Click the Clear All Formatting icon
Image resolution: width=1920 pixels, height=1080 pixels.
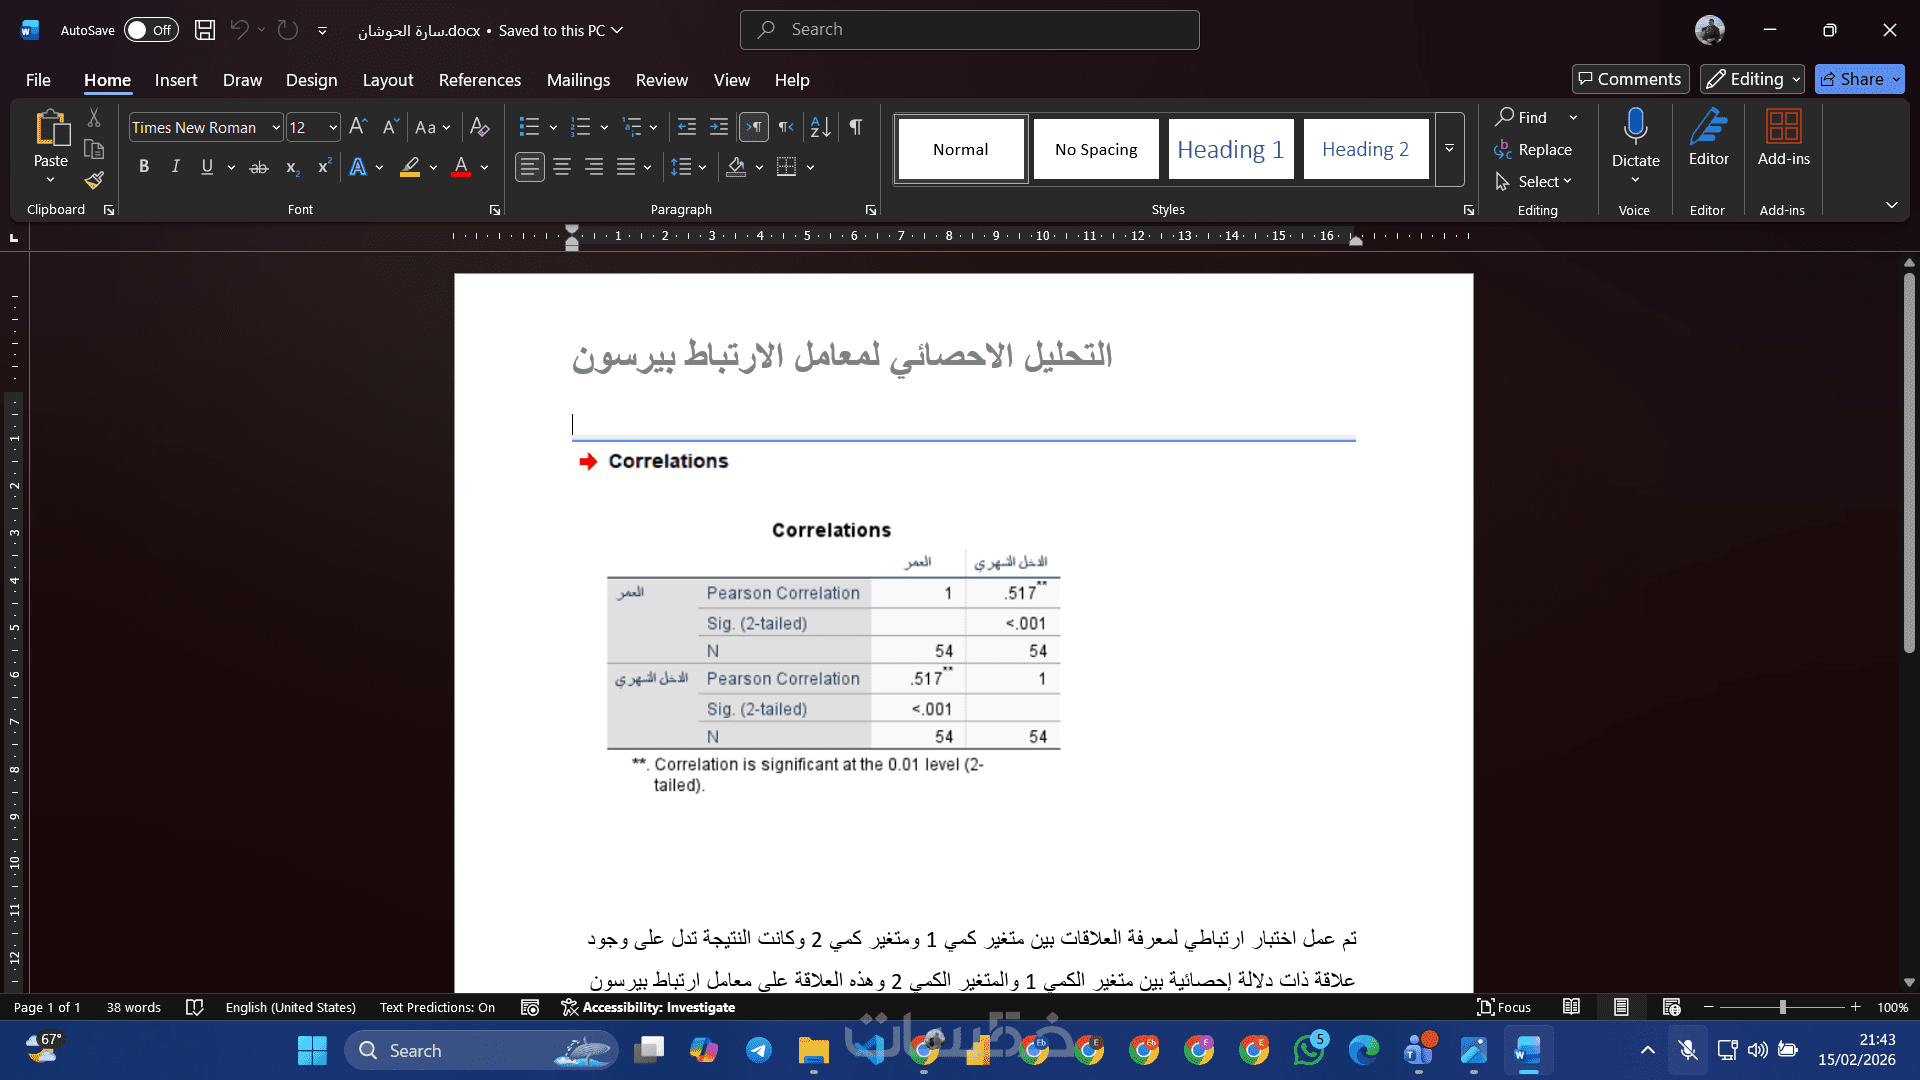[x=479, y=127]
